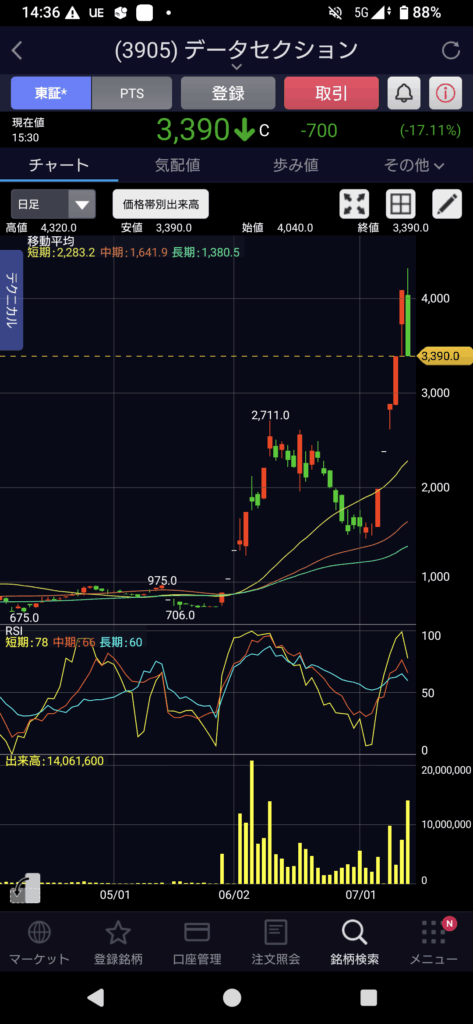Open the price alert bell

(x=404, y=93)
